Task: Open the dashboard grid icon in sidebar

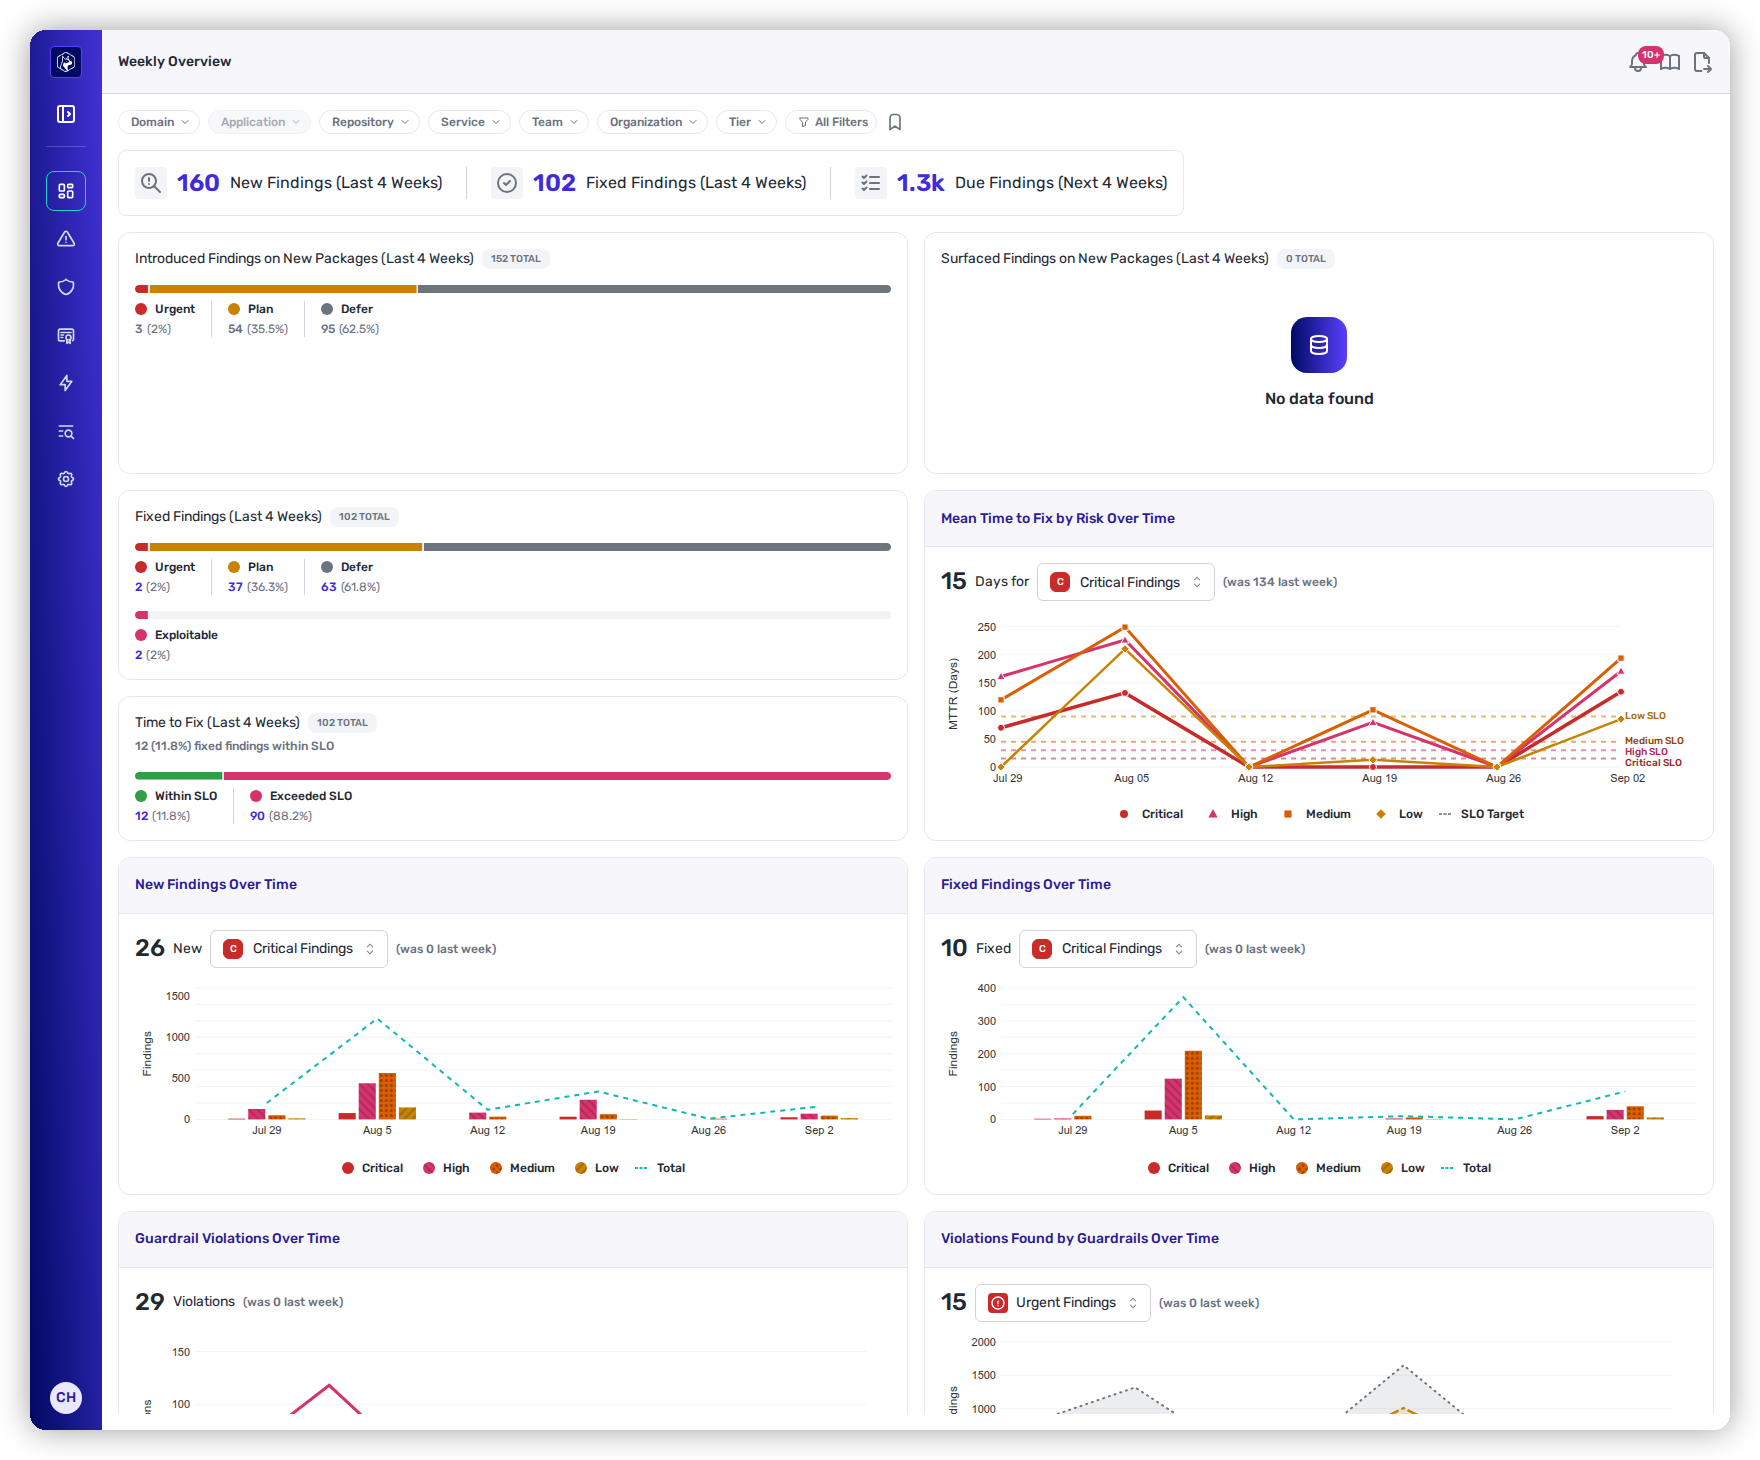Action: click(x=66, y=191)
